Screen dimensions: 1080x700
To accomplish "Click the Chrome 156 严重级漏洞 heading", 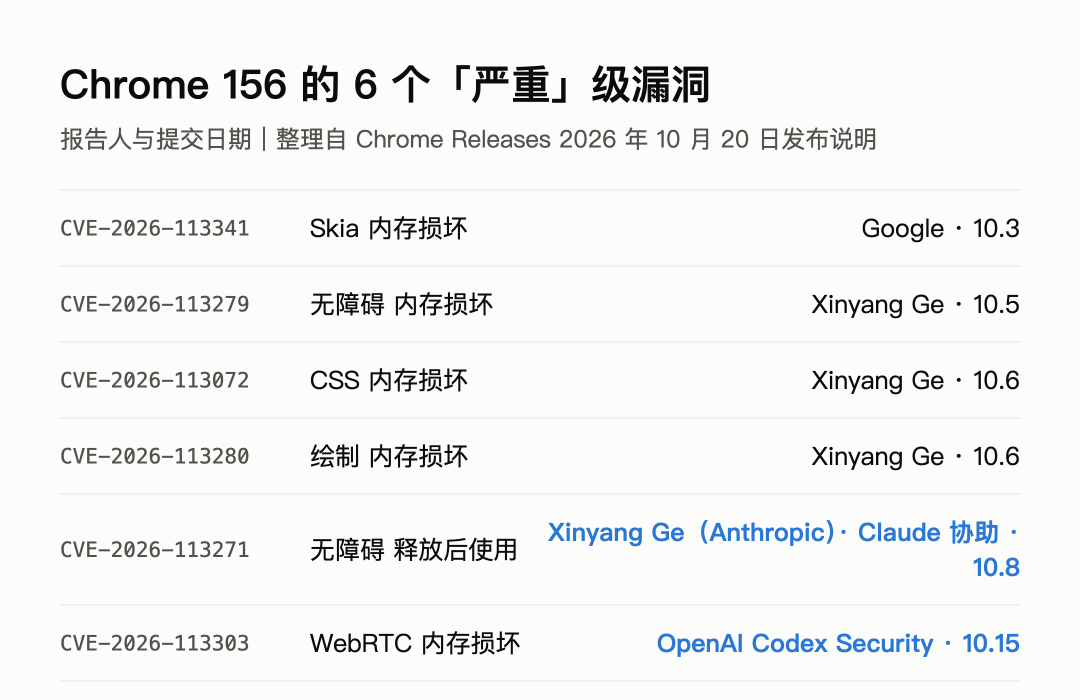I will pyautogui.click(x=385, y=85).
